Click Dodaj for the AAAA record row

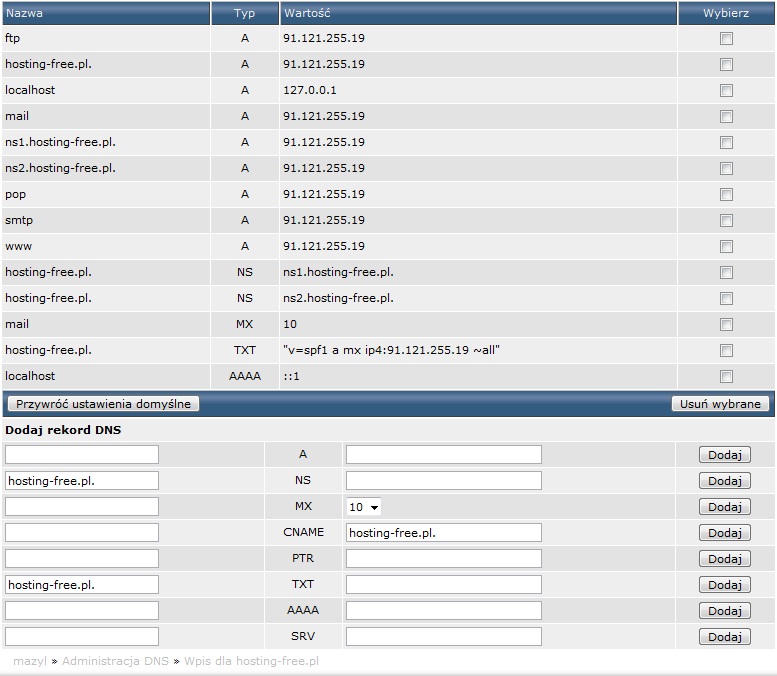[724, 611]
